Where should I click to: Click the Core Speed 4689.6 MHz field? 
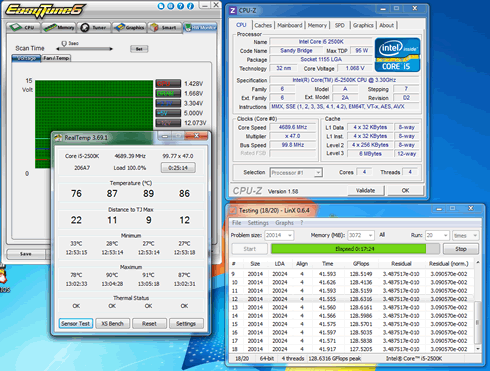(293, 127)
